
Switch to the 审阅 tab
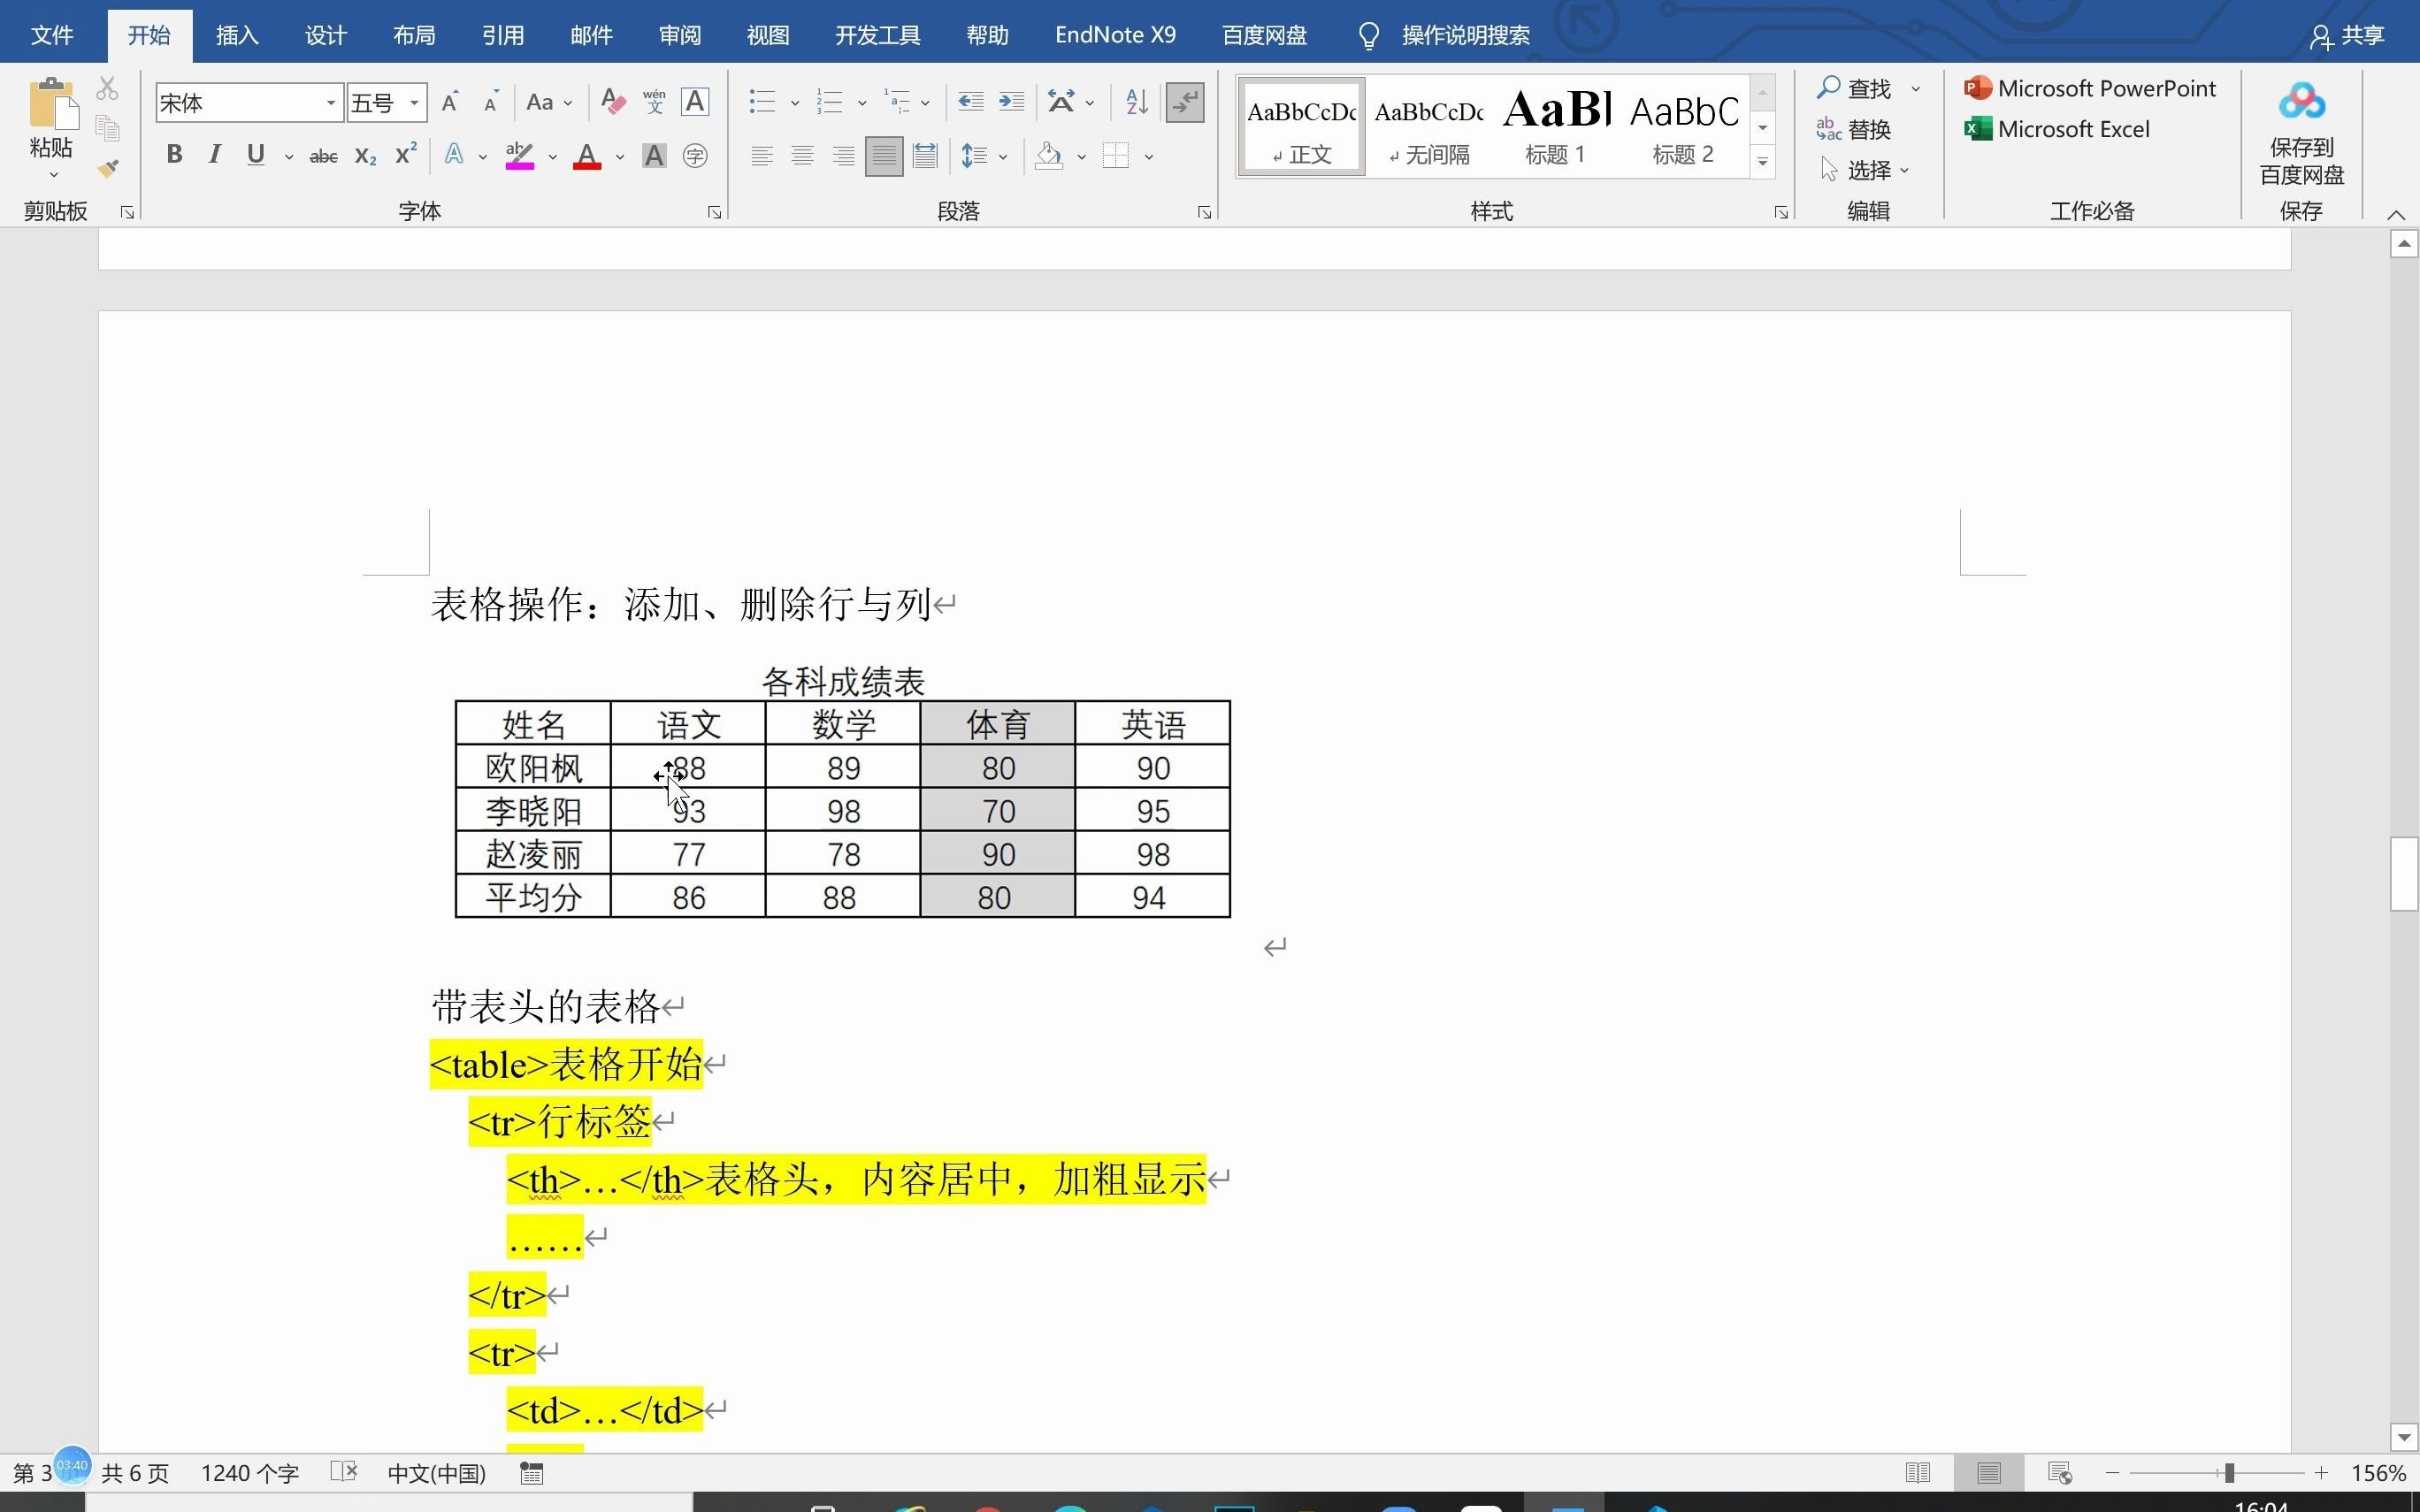coord(680,35)
